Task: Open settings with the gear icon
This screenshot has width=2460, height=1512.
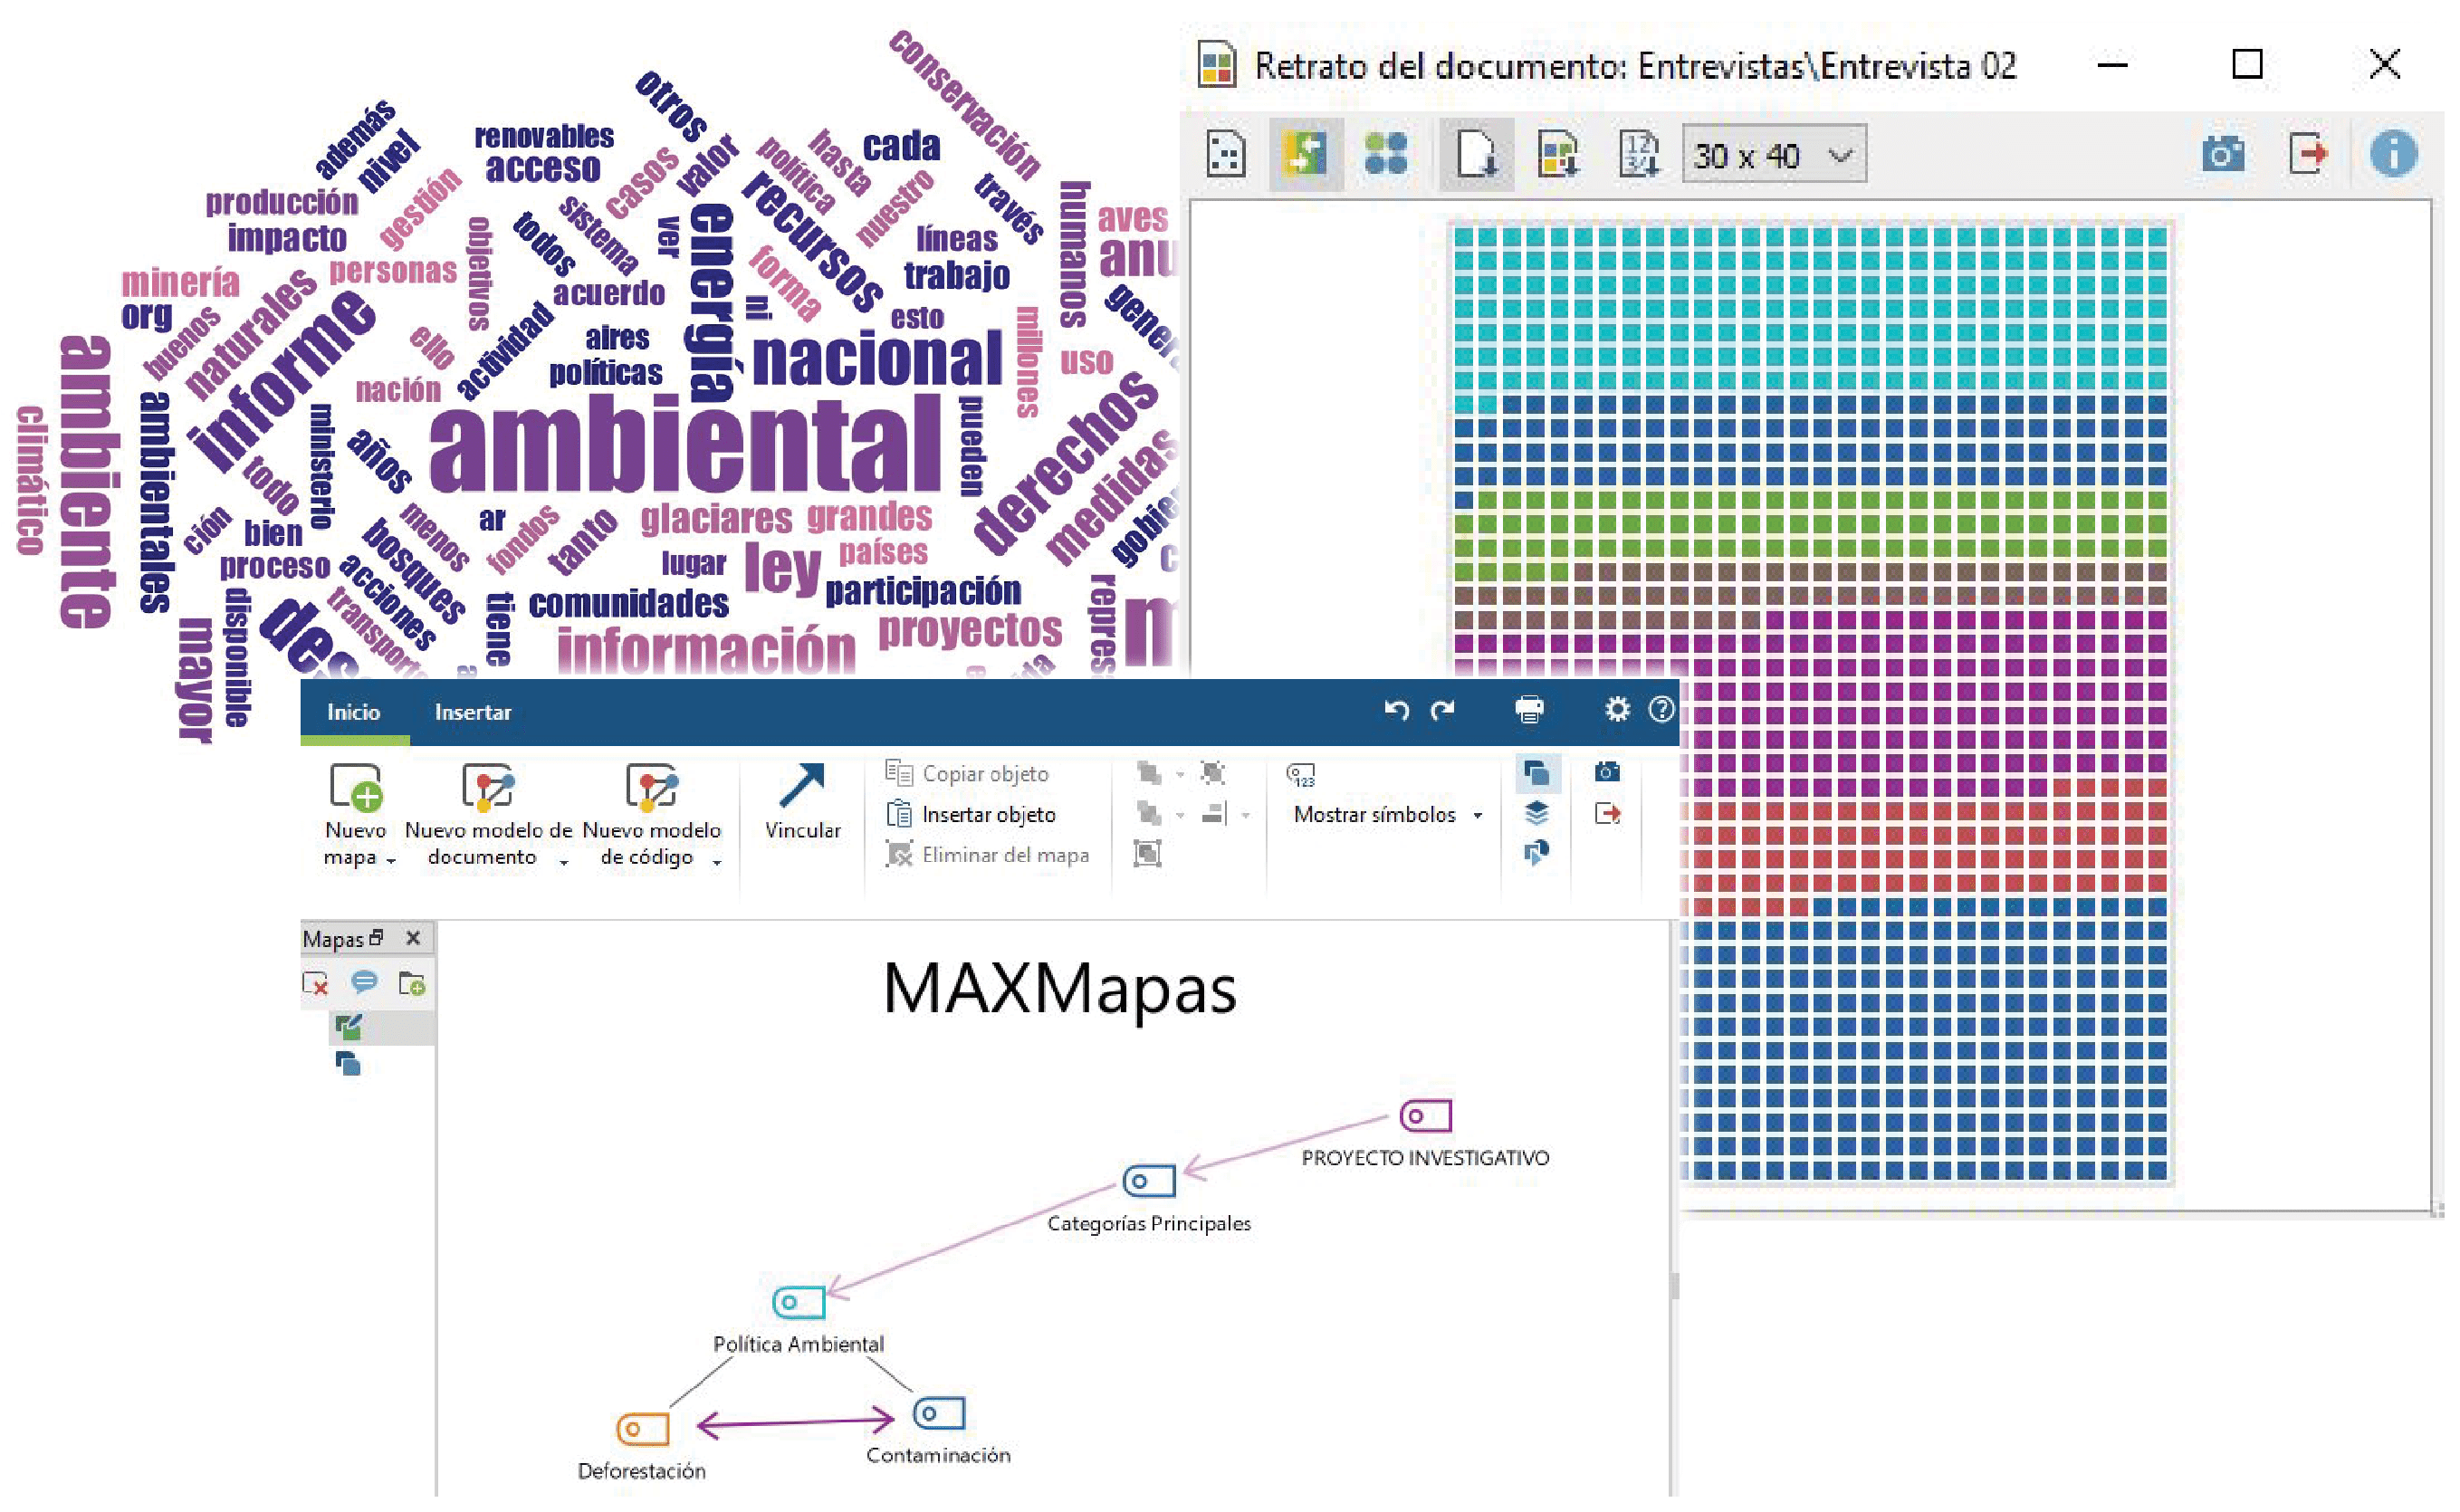Action: [1617, 710]
